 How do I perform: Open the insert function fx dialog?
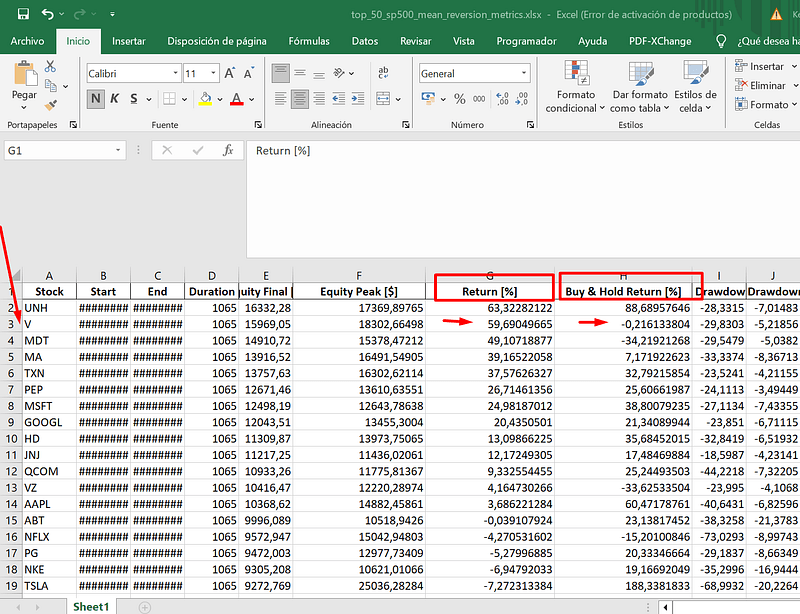(228, 150)
